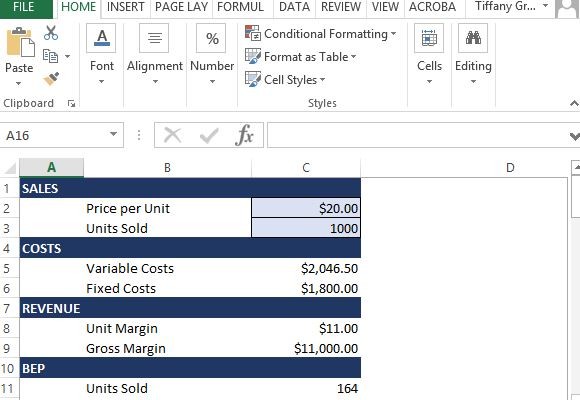Open the Font group button
Image resolution: width=580 pixels, height=400 pixels.
click(x=101, y=38)
